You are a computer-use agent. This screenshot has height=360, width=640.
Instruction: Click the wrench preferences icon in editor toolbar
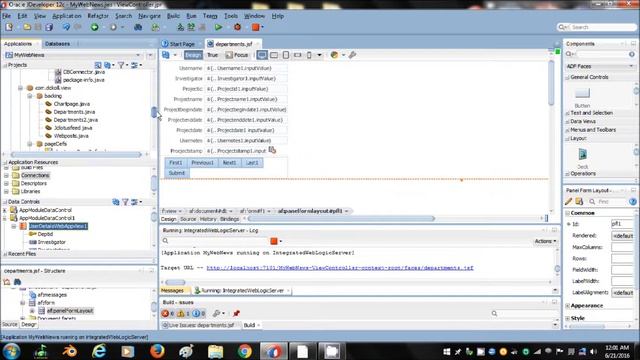click(352, 55)
